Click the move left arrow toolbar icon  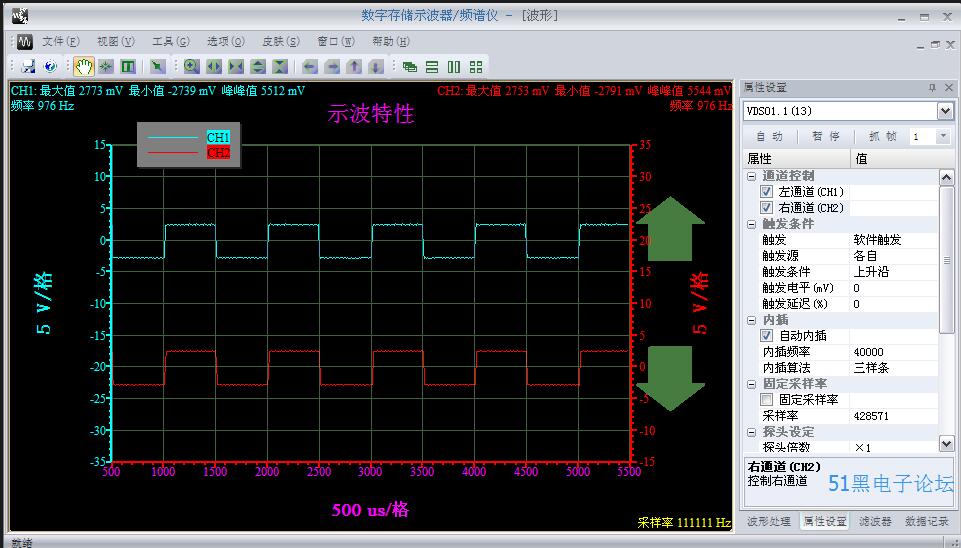coord(310,66)
